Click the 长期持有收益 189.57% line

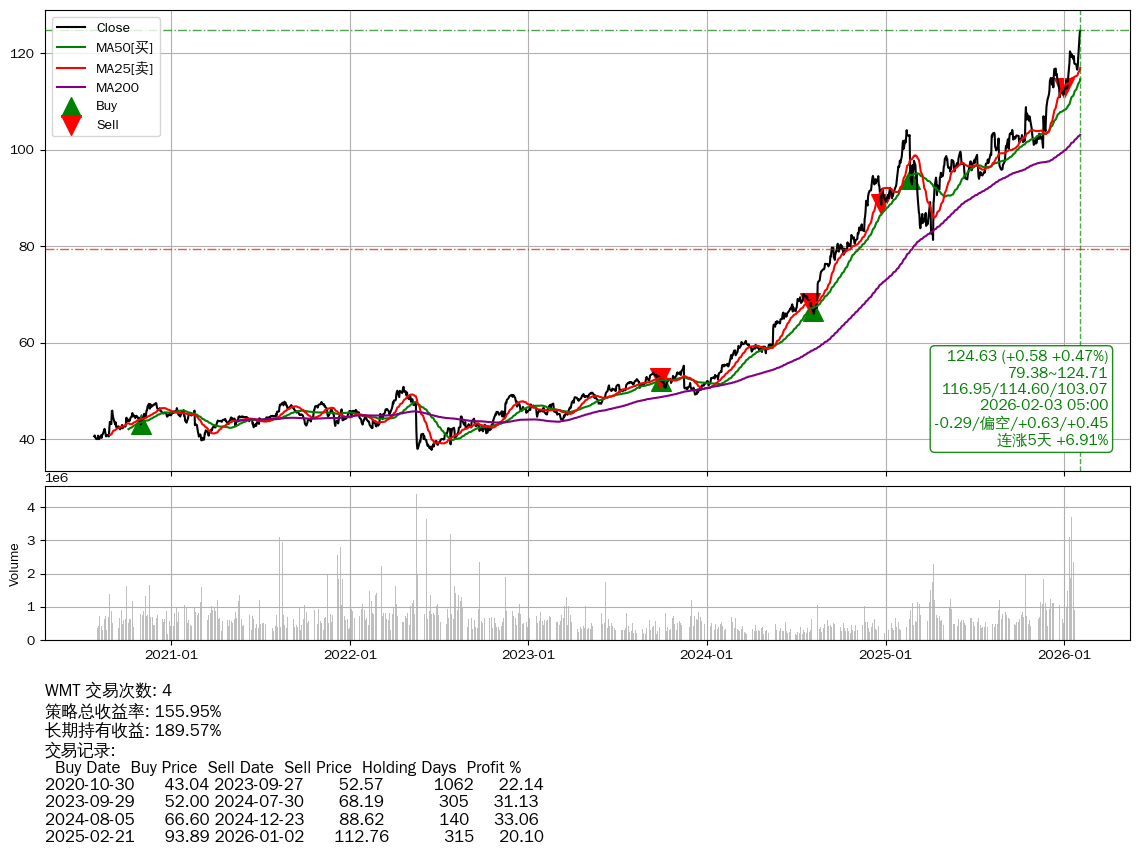click(x=133, y=730)
